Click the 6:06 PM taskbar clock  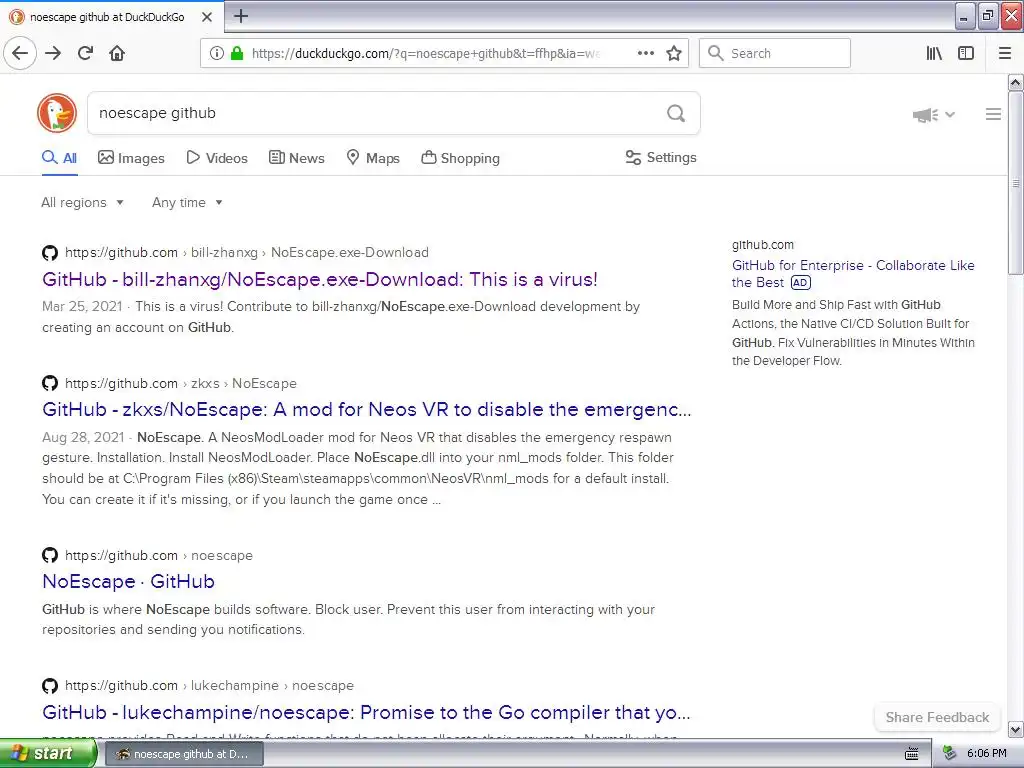click(986, 754)
